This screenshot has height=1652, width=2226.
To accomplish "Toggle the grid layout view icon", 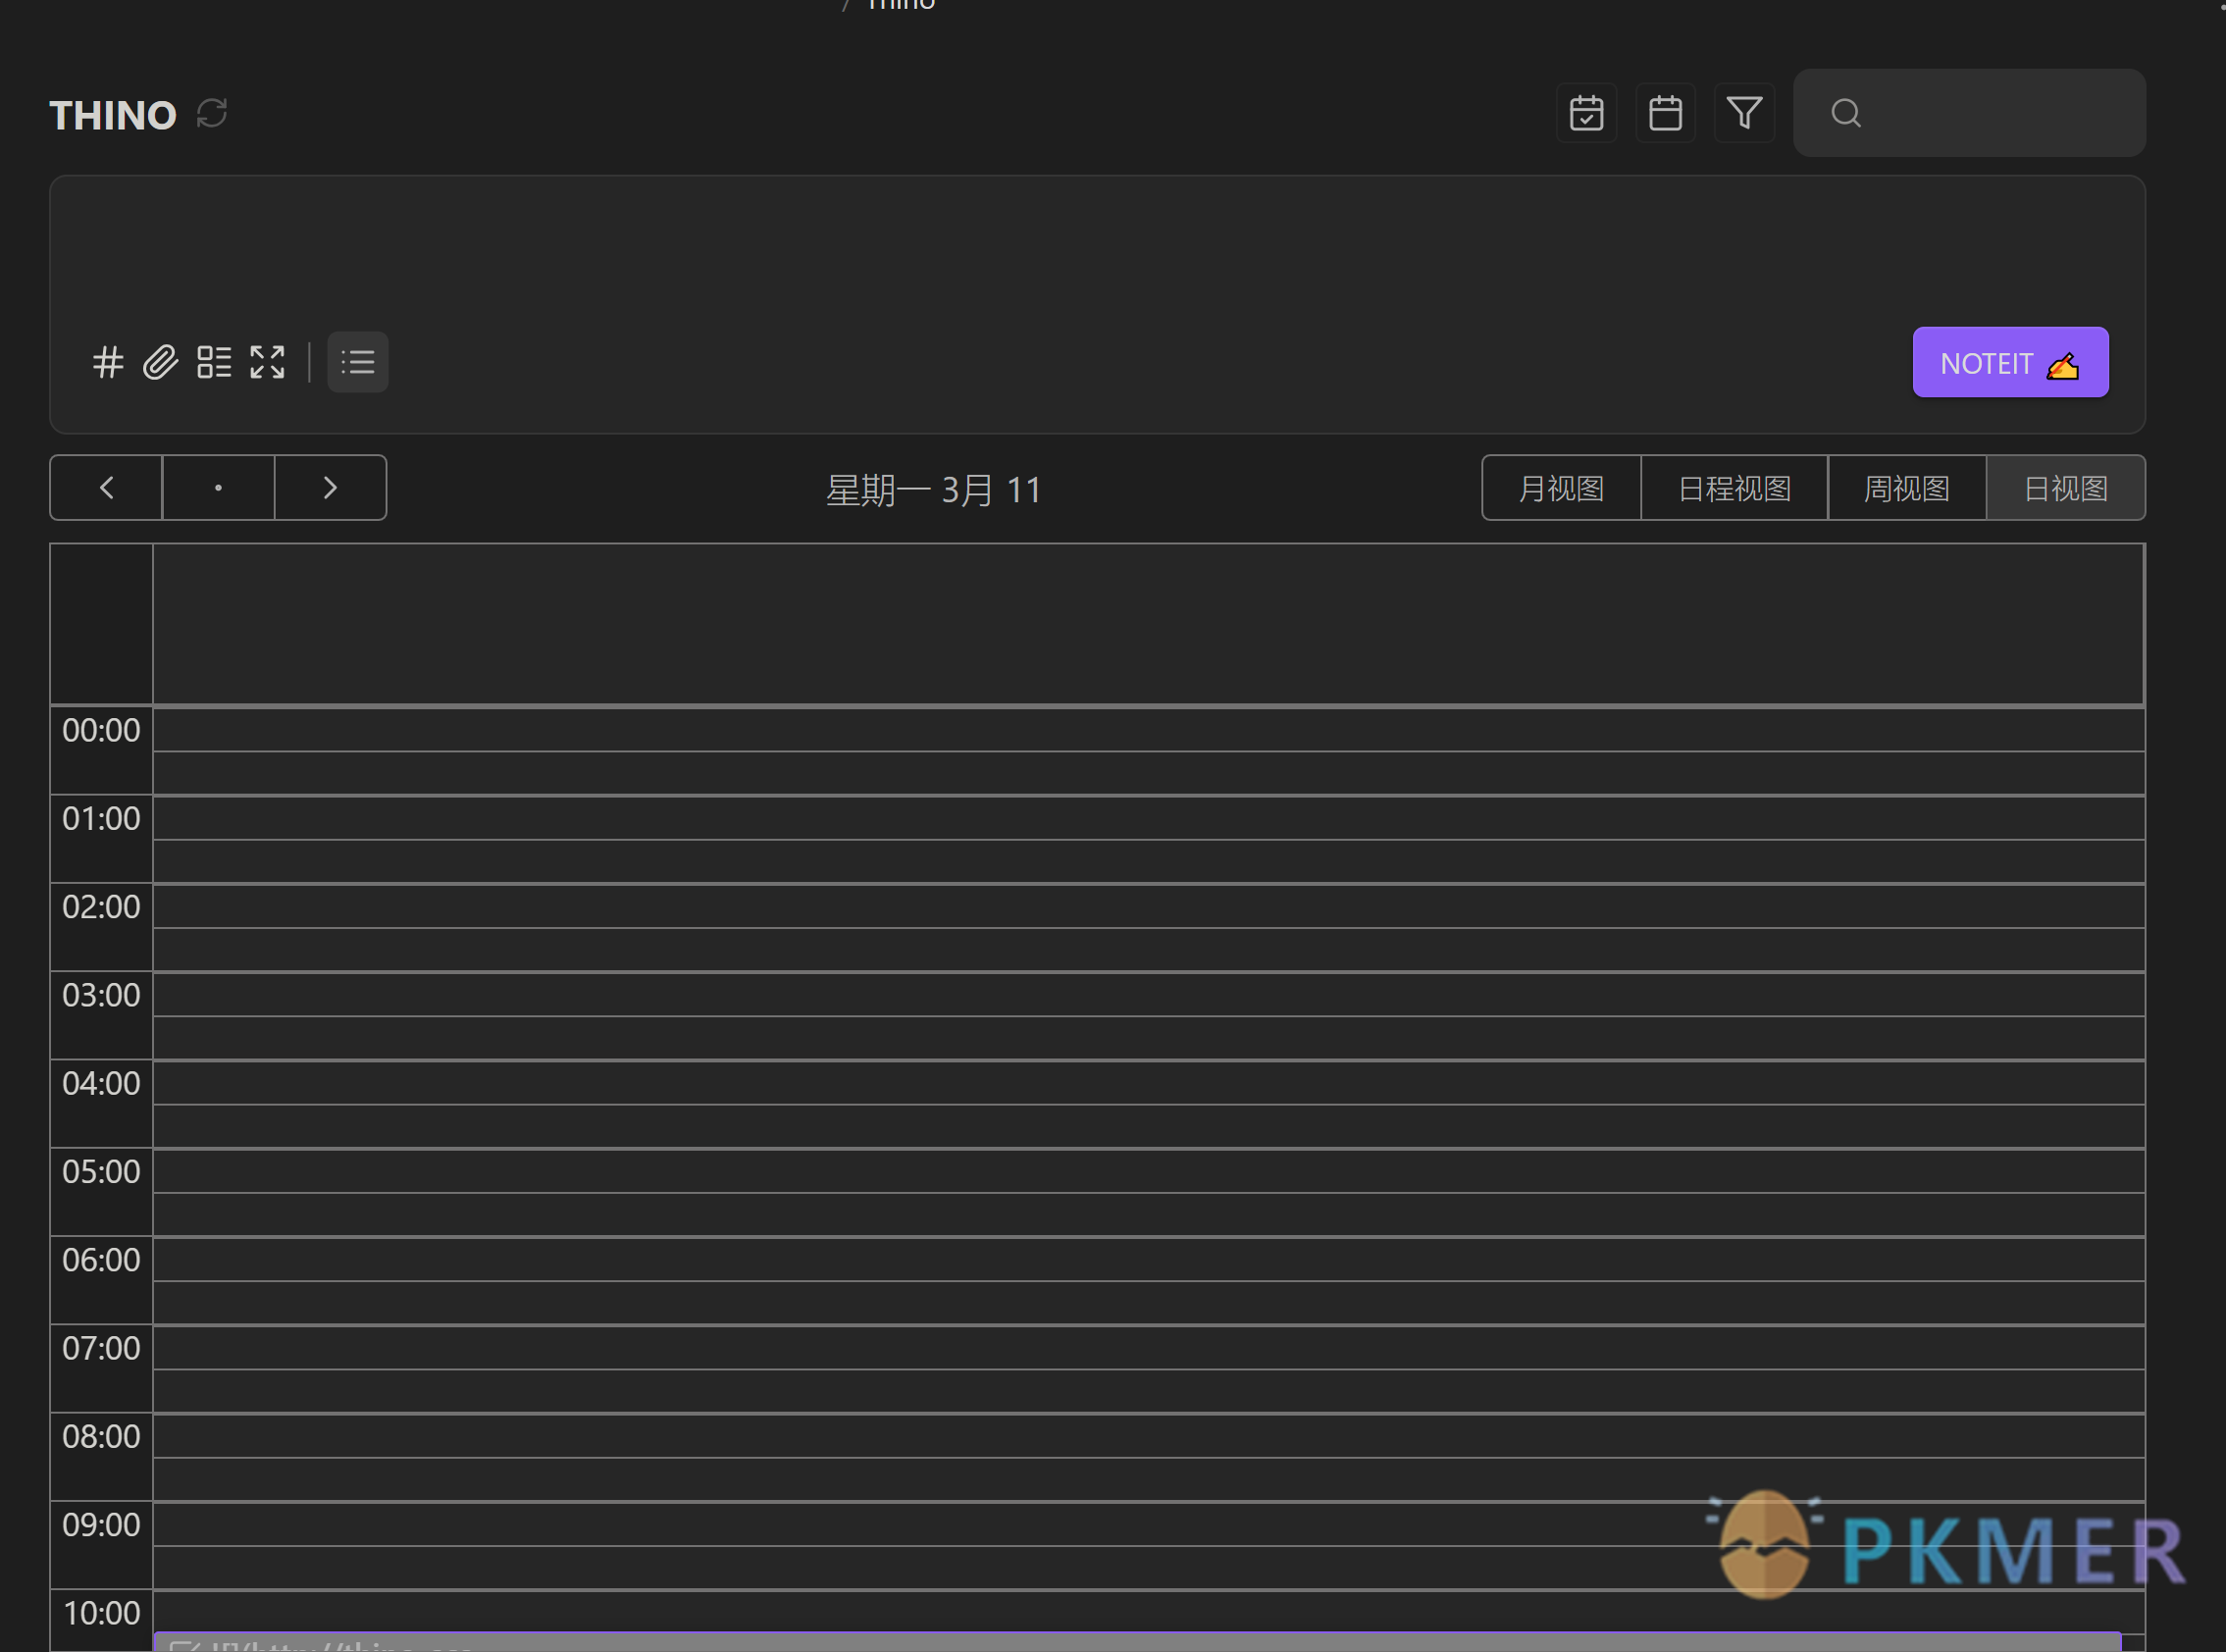I will (214, 361).
